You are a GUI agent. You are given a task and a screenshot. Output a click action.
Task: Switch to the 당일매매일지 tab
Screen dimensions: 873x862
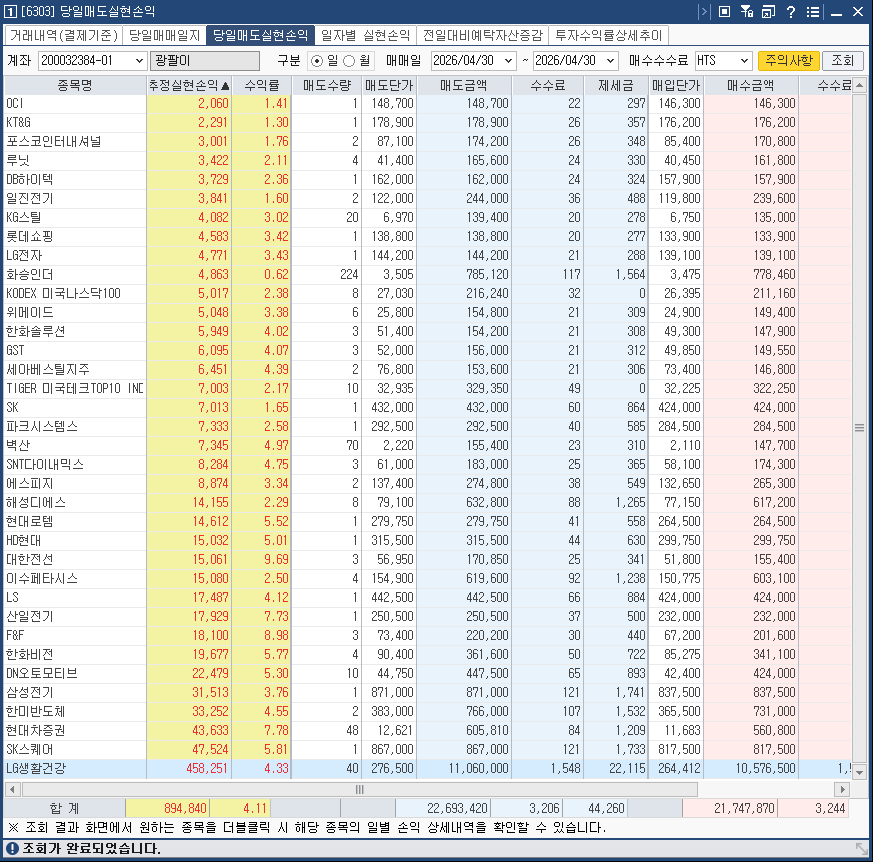164,35
